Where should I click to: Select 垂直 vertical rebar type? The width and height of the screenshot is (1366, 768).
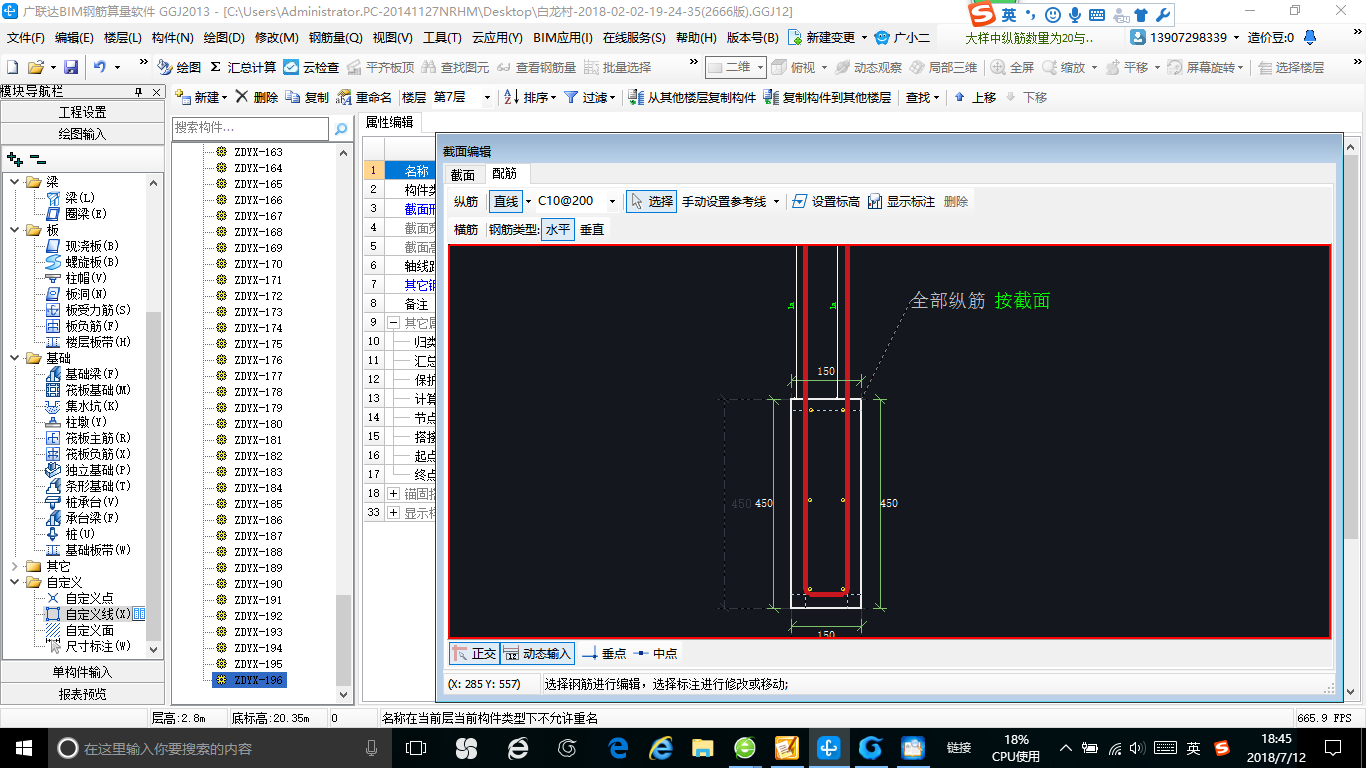tap(592, 229)
